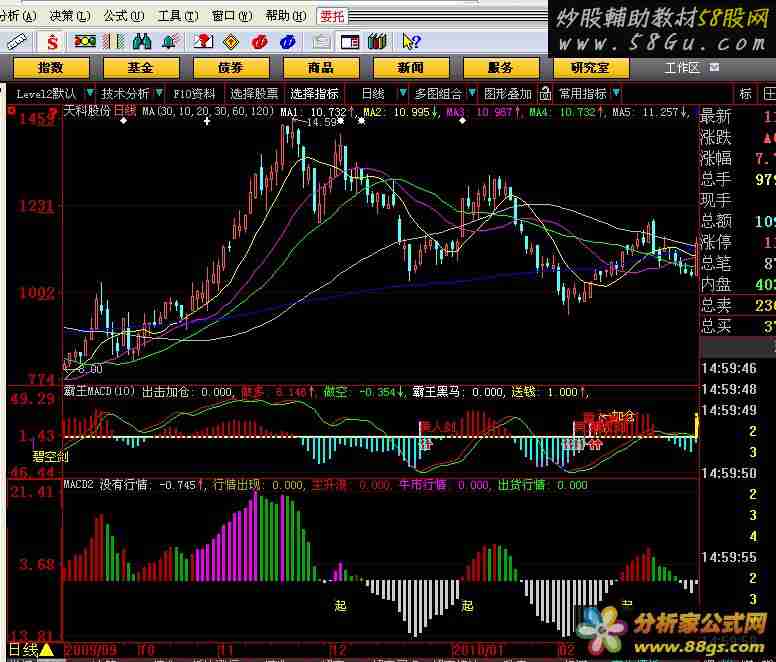The width and height of the screenshot is (776, 662).
Task: Click the 碧空剑 signal label
Action: (50, 456)
